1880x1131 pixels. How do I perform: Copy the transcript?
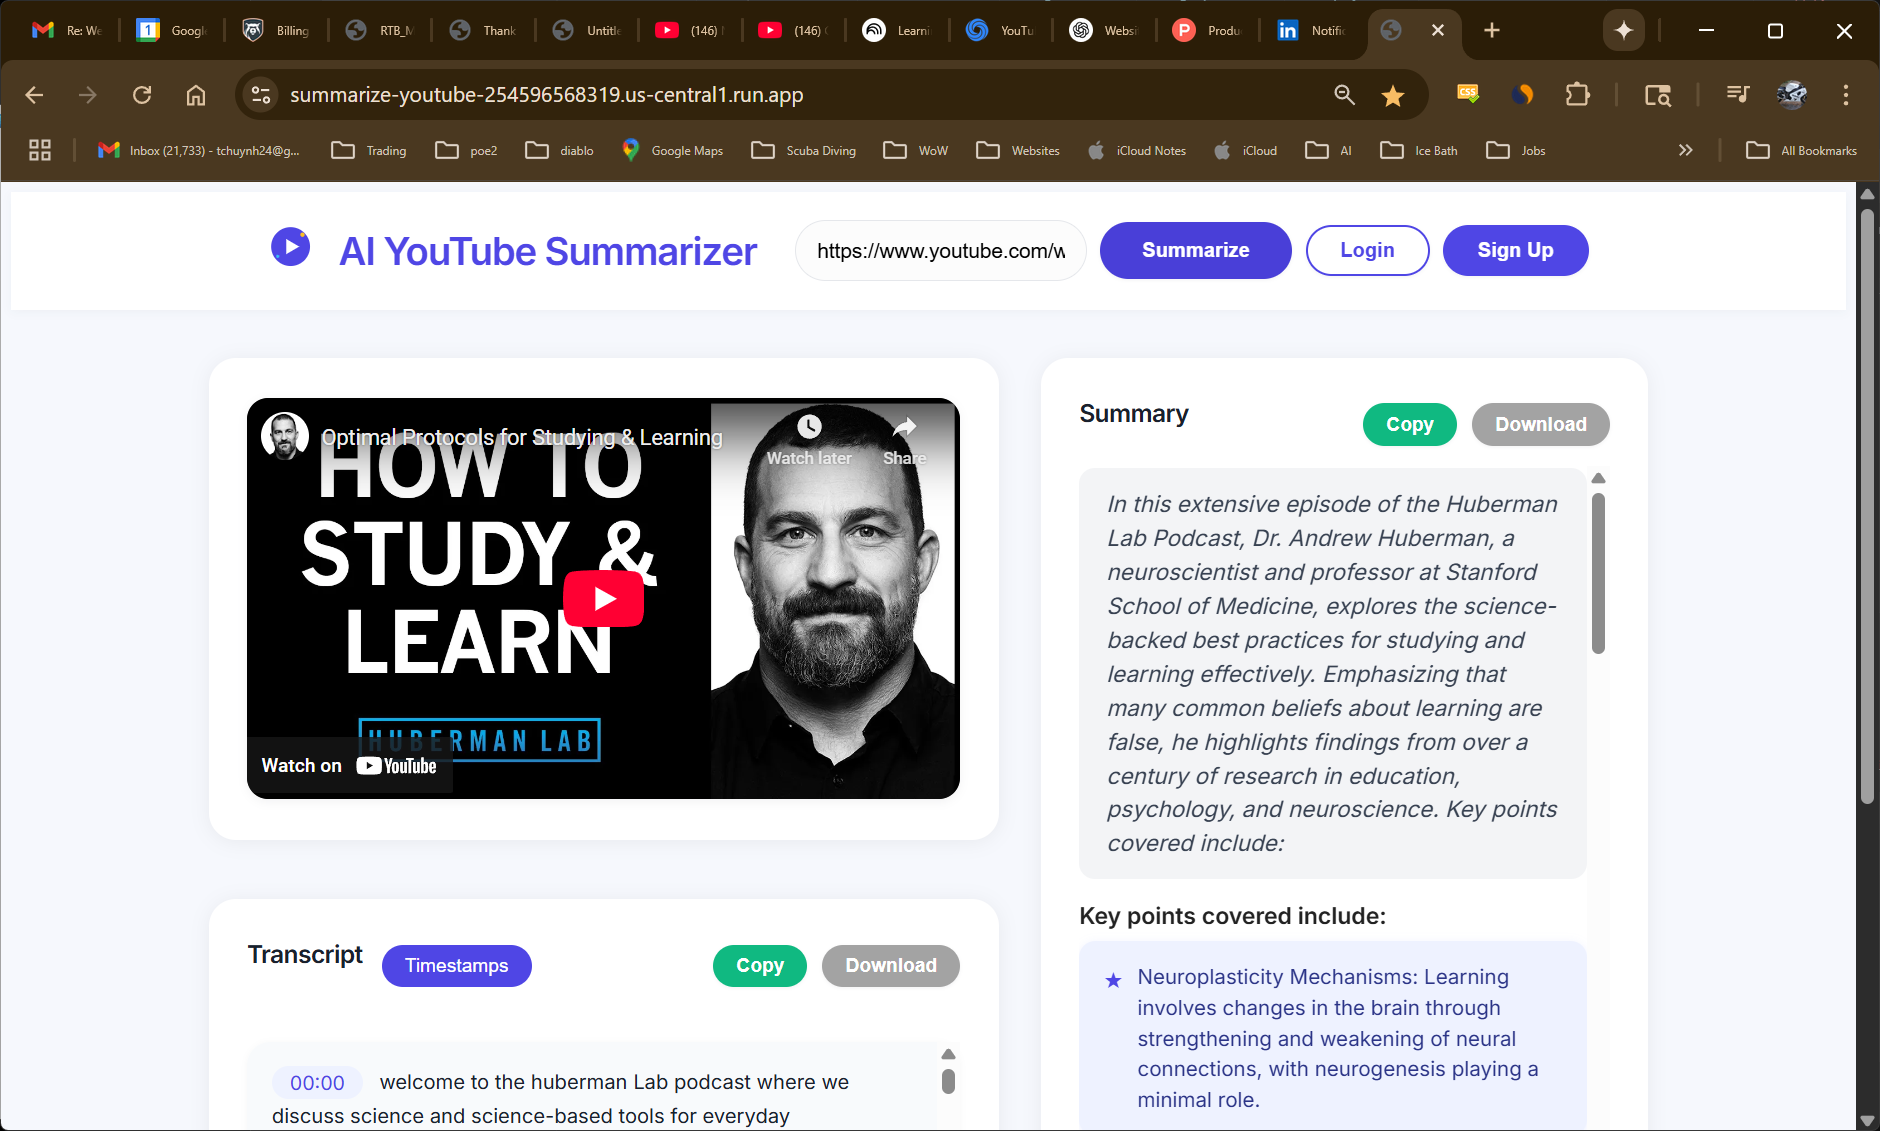click(x=759, y=965)
